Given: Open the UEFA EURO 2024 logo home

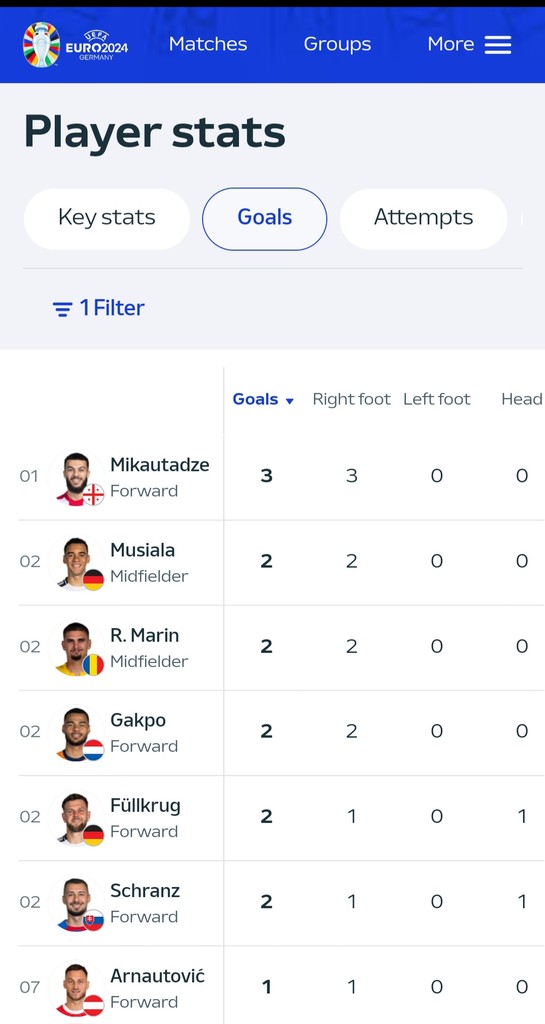Looking at the screenshot, I should (75, 44).
